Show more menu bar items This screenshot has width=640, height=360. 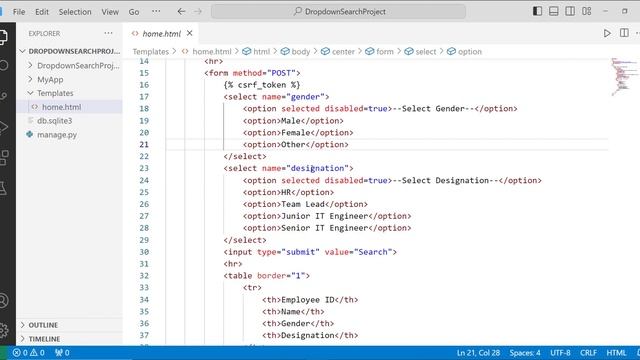click(x=156, y=11)
